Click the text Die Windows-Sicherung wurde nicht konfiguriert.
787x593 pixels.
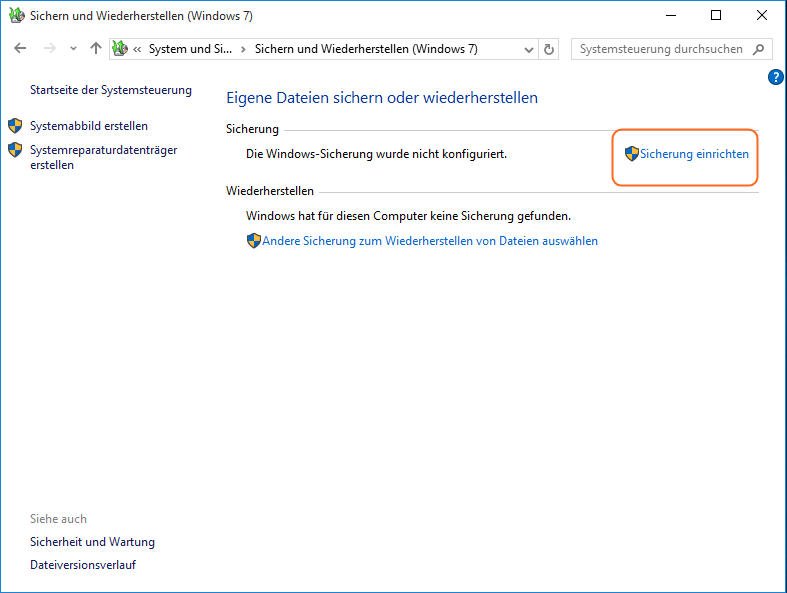pyautogui.click(x=376, y=154)
